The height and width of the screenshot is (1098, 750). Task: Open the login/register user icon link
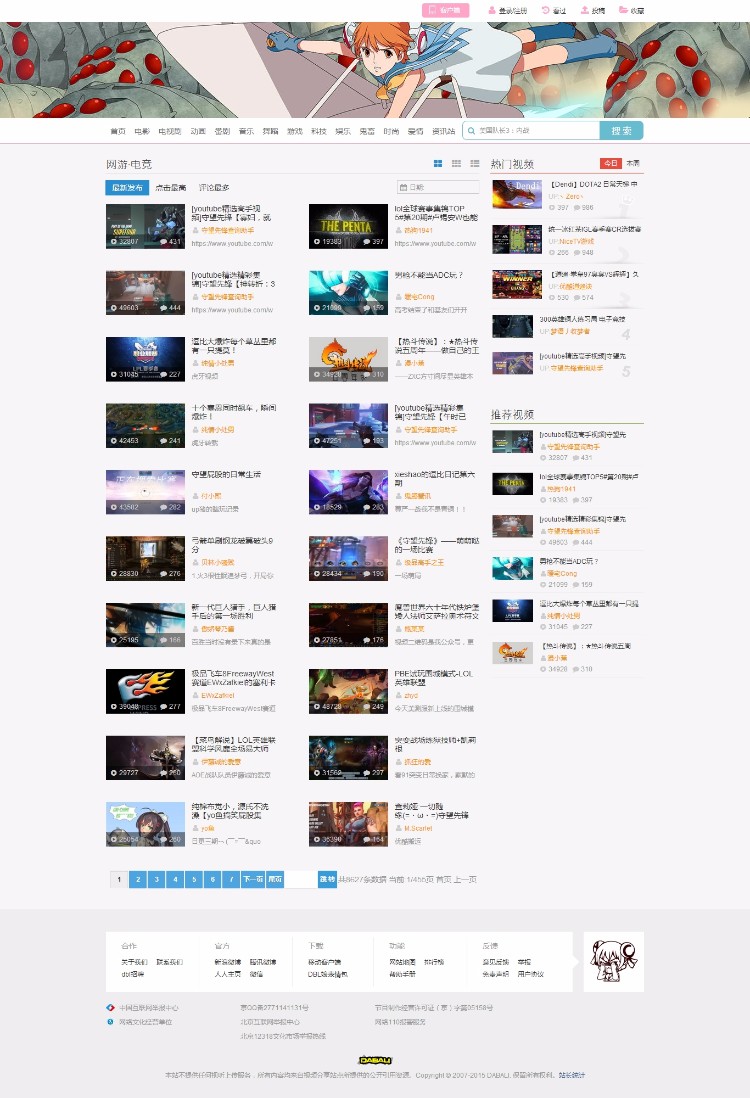(x=492, y=11)
